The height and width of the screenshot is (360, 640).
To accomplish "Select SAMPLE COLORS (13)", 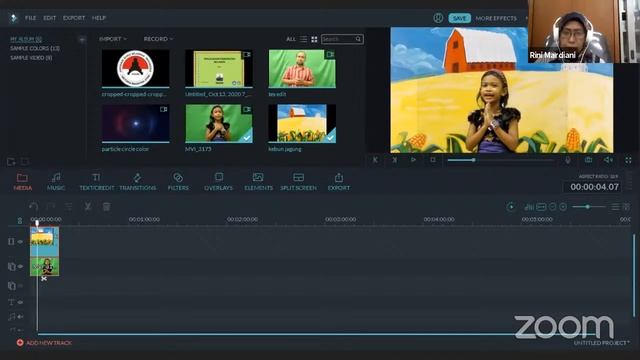I will 35,48.
